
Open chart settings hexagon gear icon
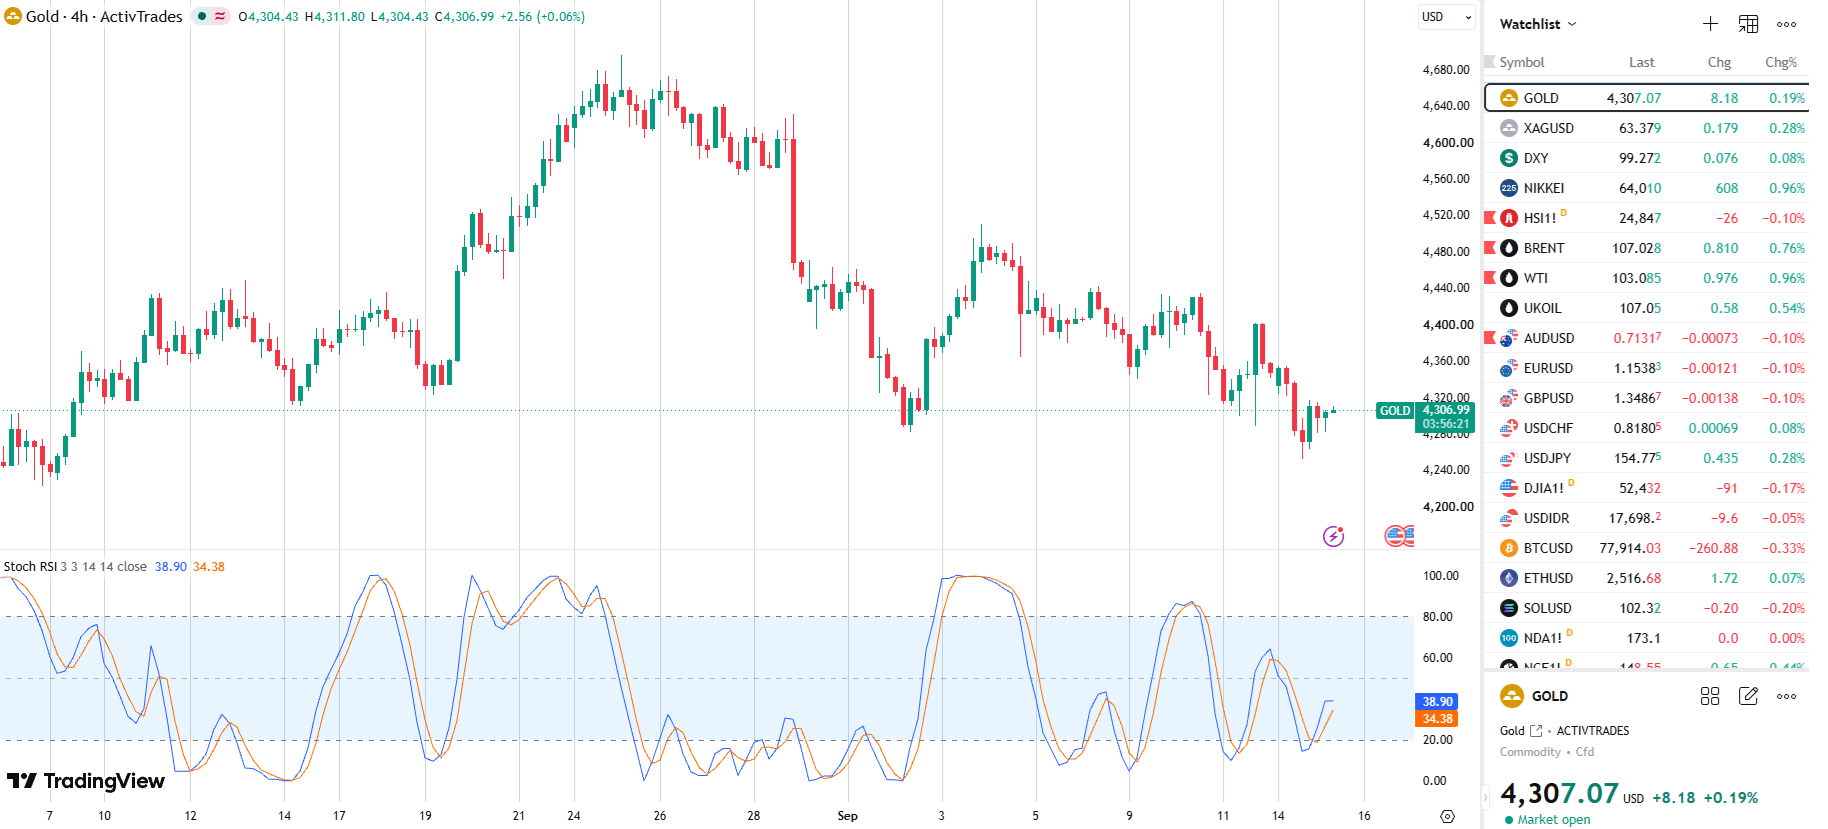1447,816
